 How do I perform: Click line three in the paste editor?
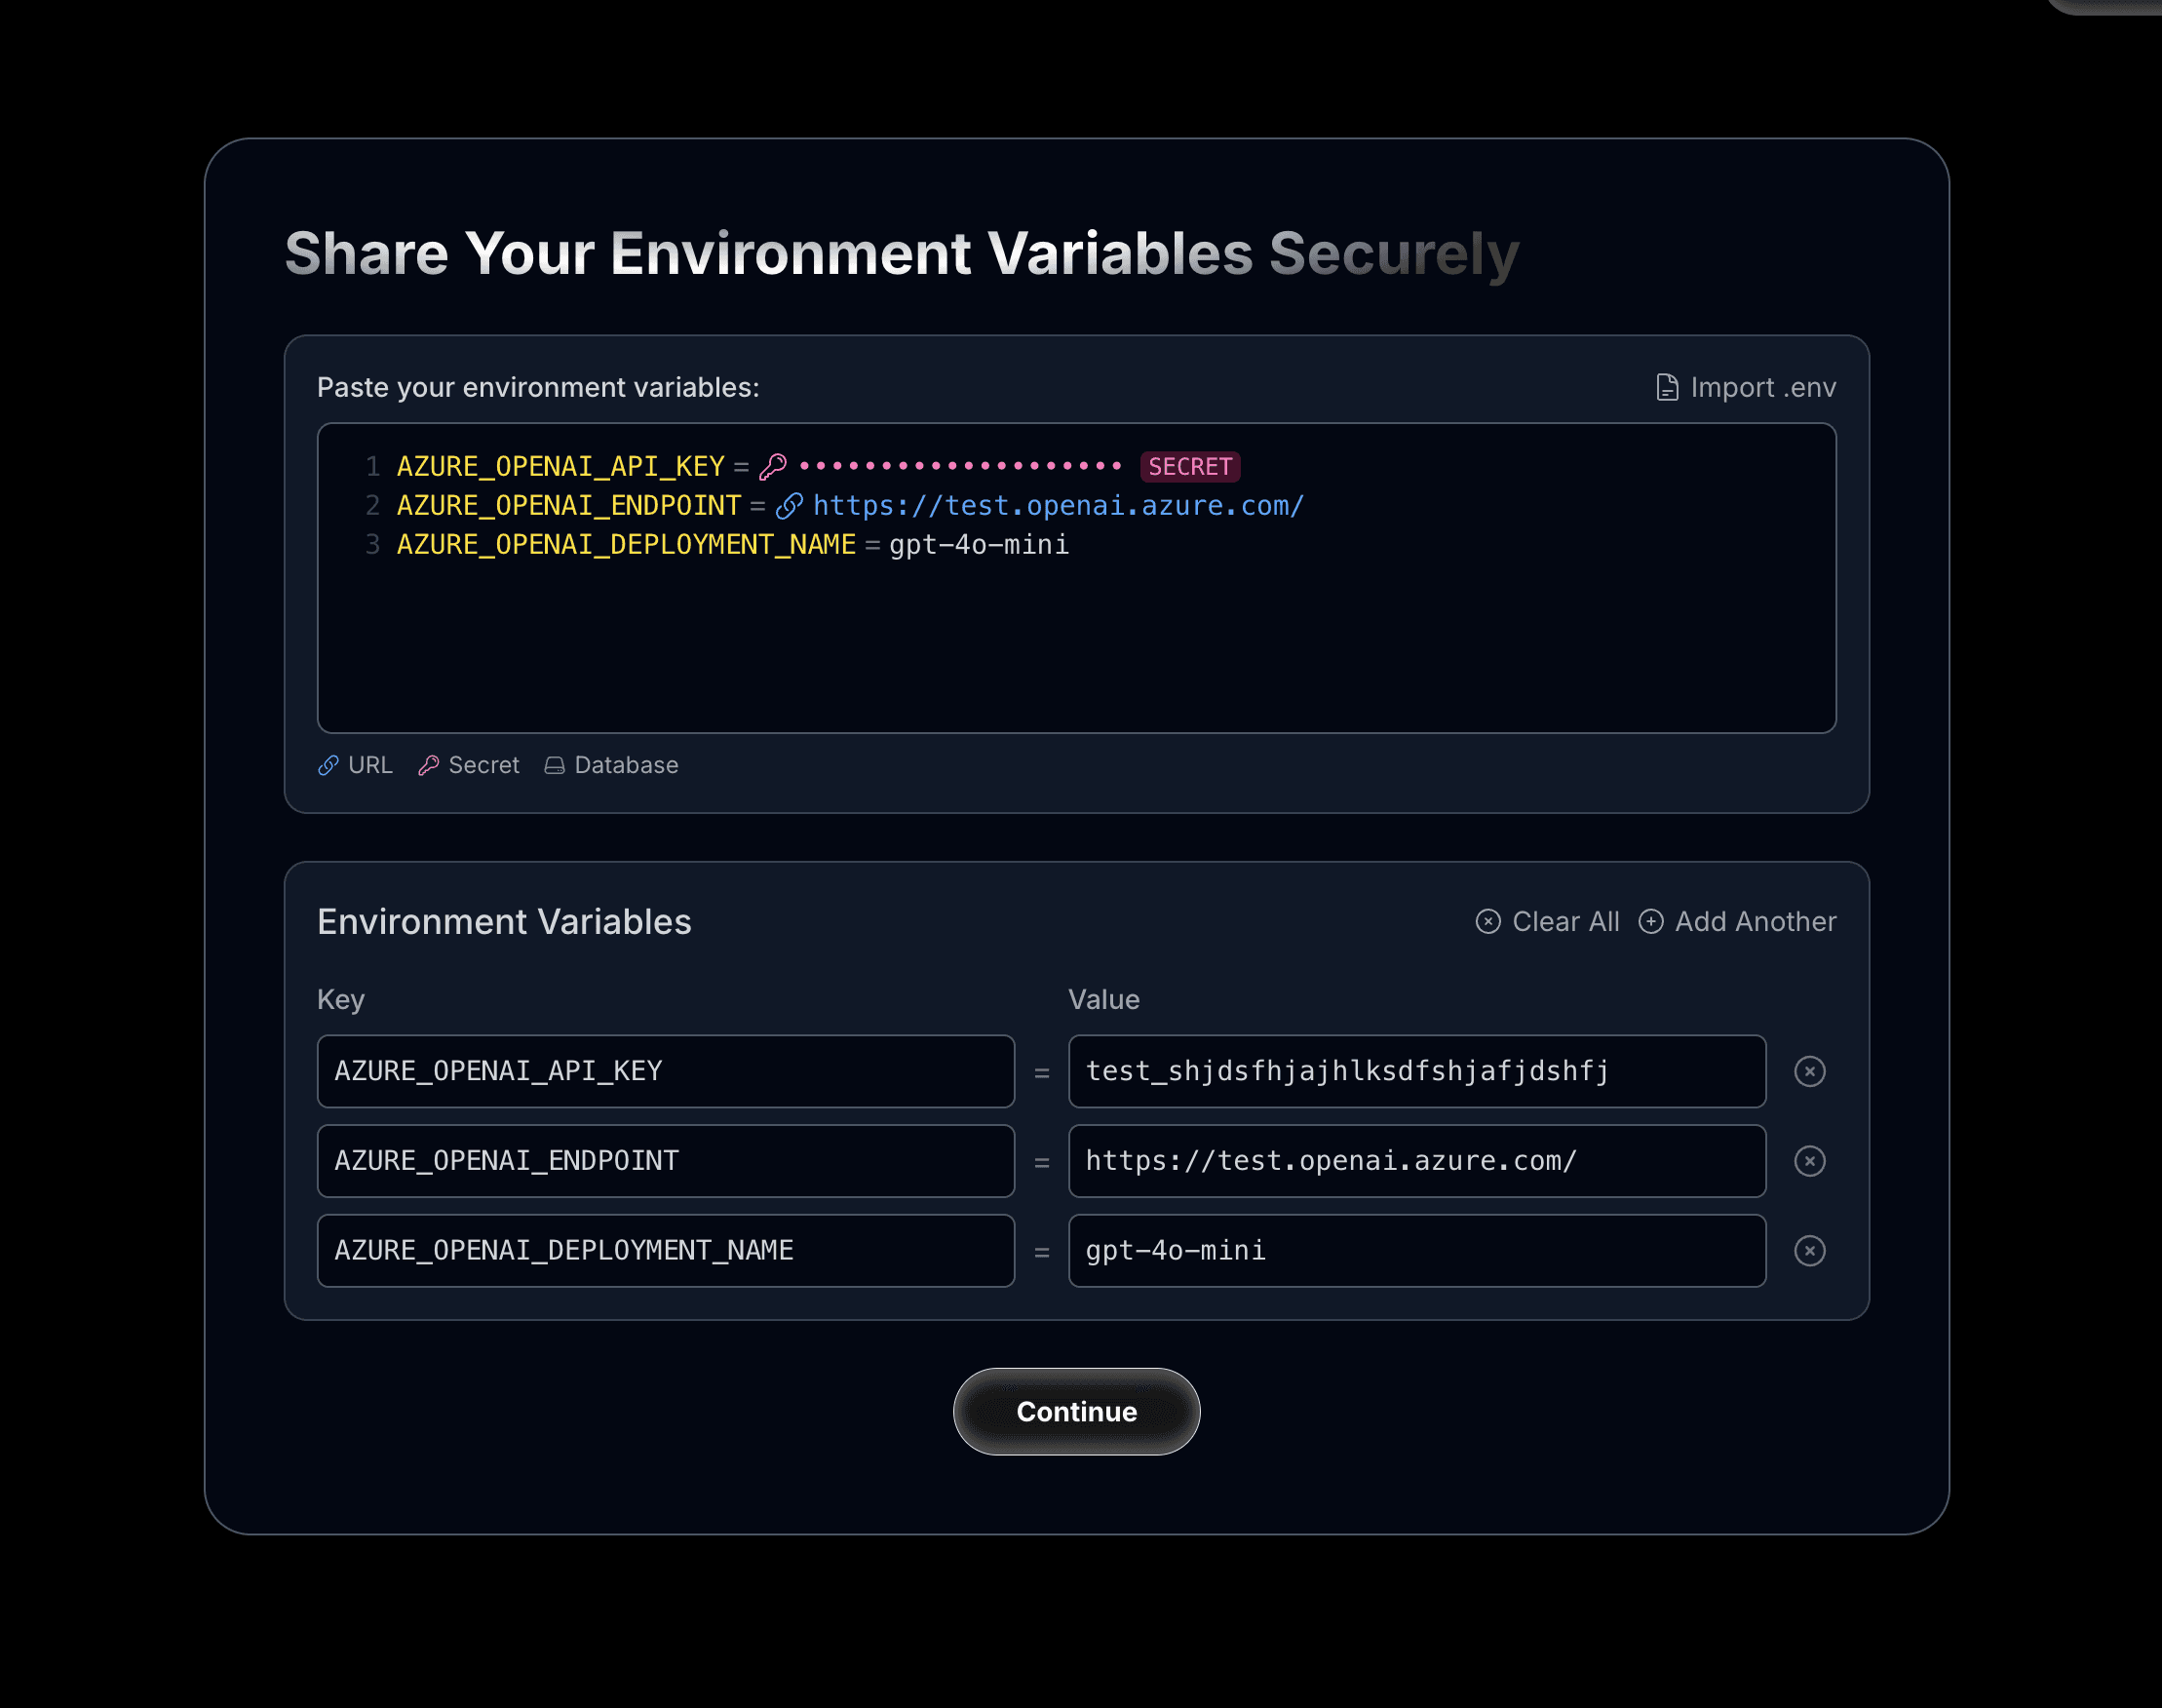(x=730, y=544)
